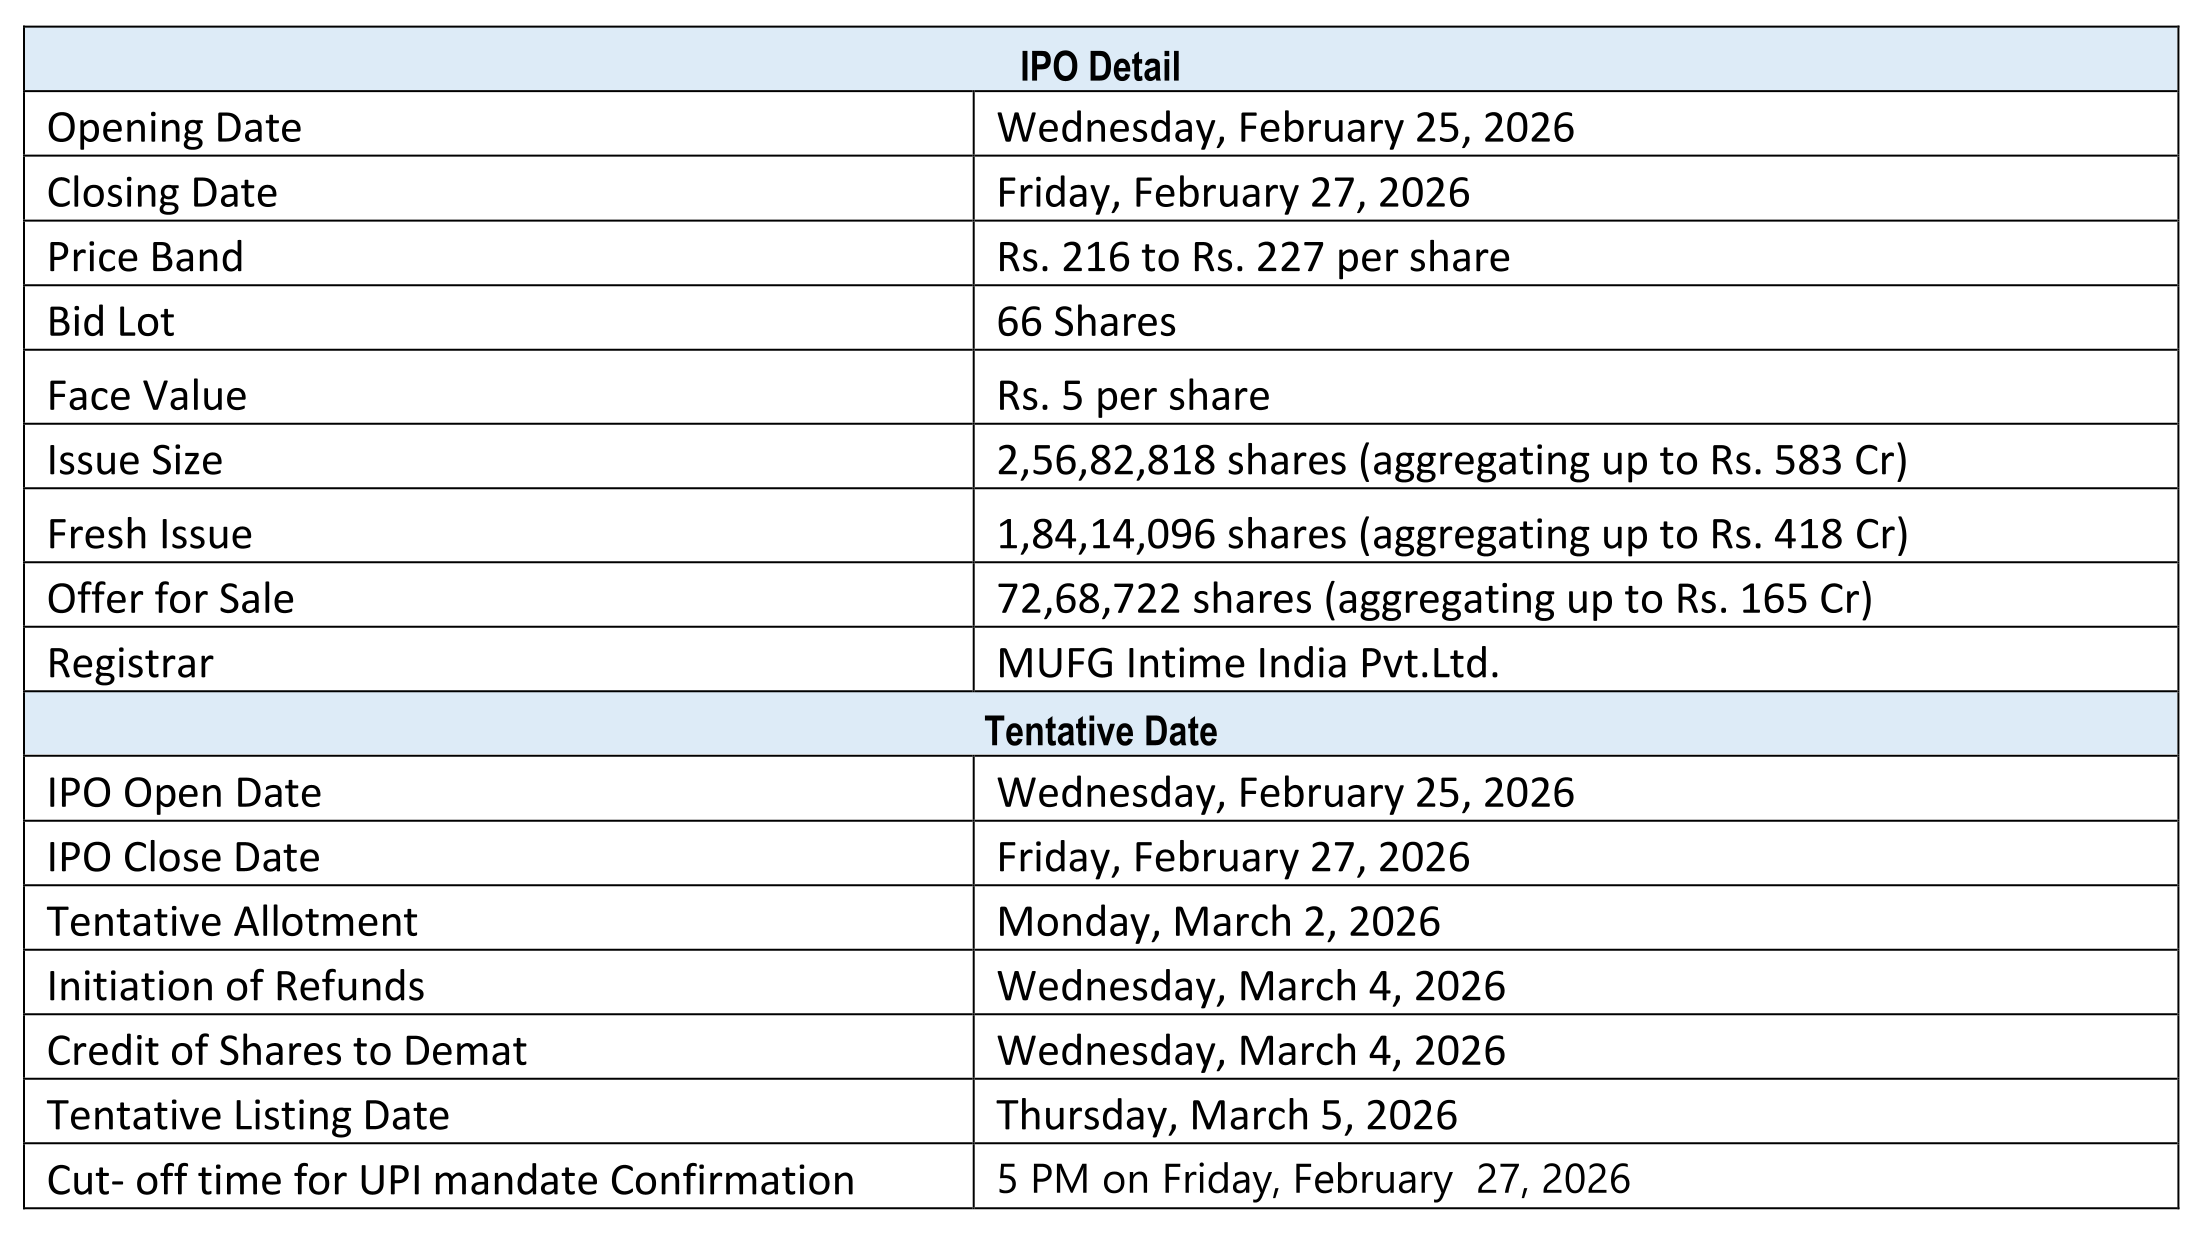Click the Initiation of Refunds label

(x=236, y=986)
